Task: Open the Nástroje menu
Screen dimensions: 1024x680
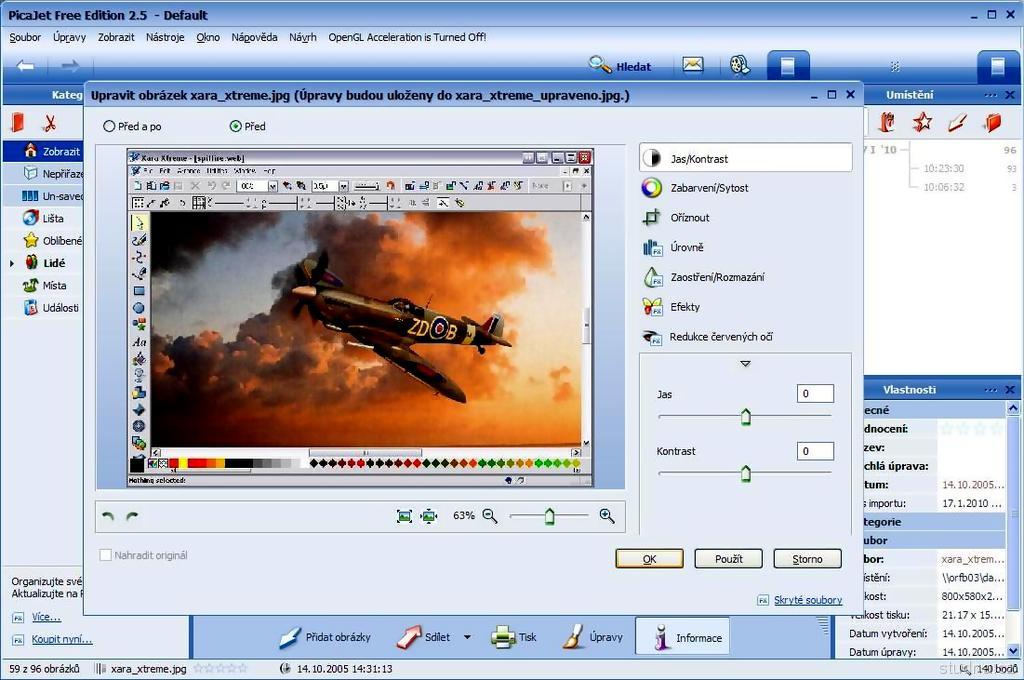Action: [165, 37]
